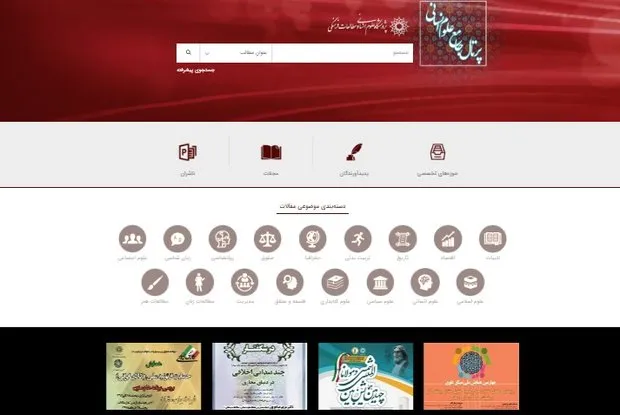The width and height of the screenshot is (620, 415).
Task: Select the law category scales icon
Action: (x=268, y=239)
